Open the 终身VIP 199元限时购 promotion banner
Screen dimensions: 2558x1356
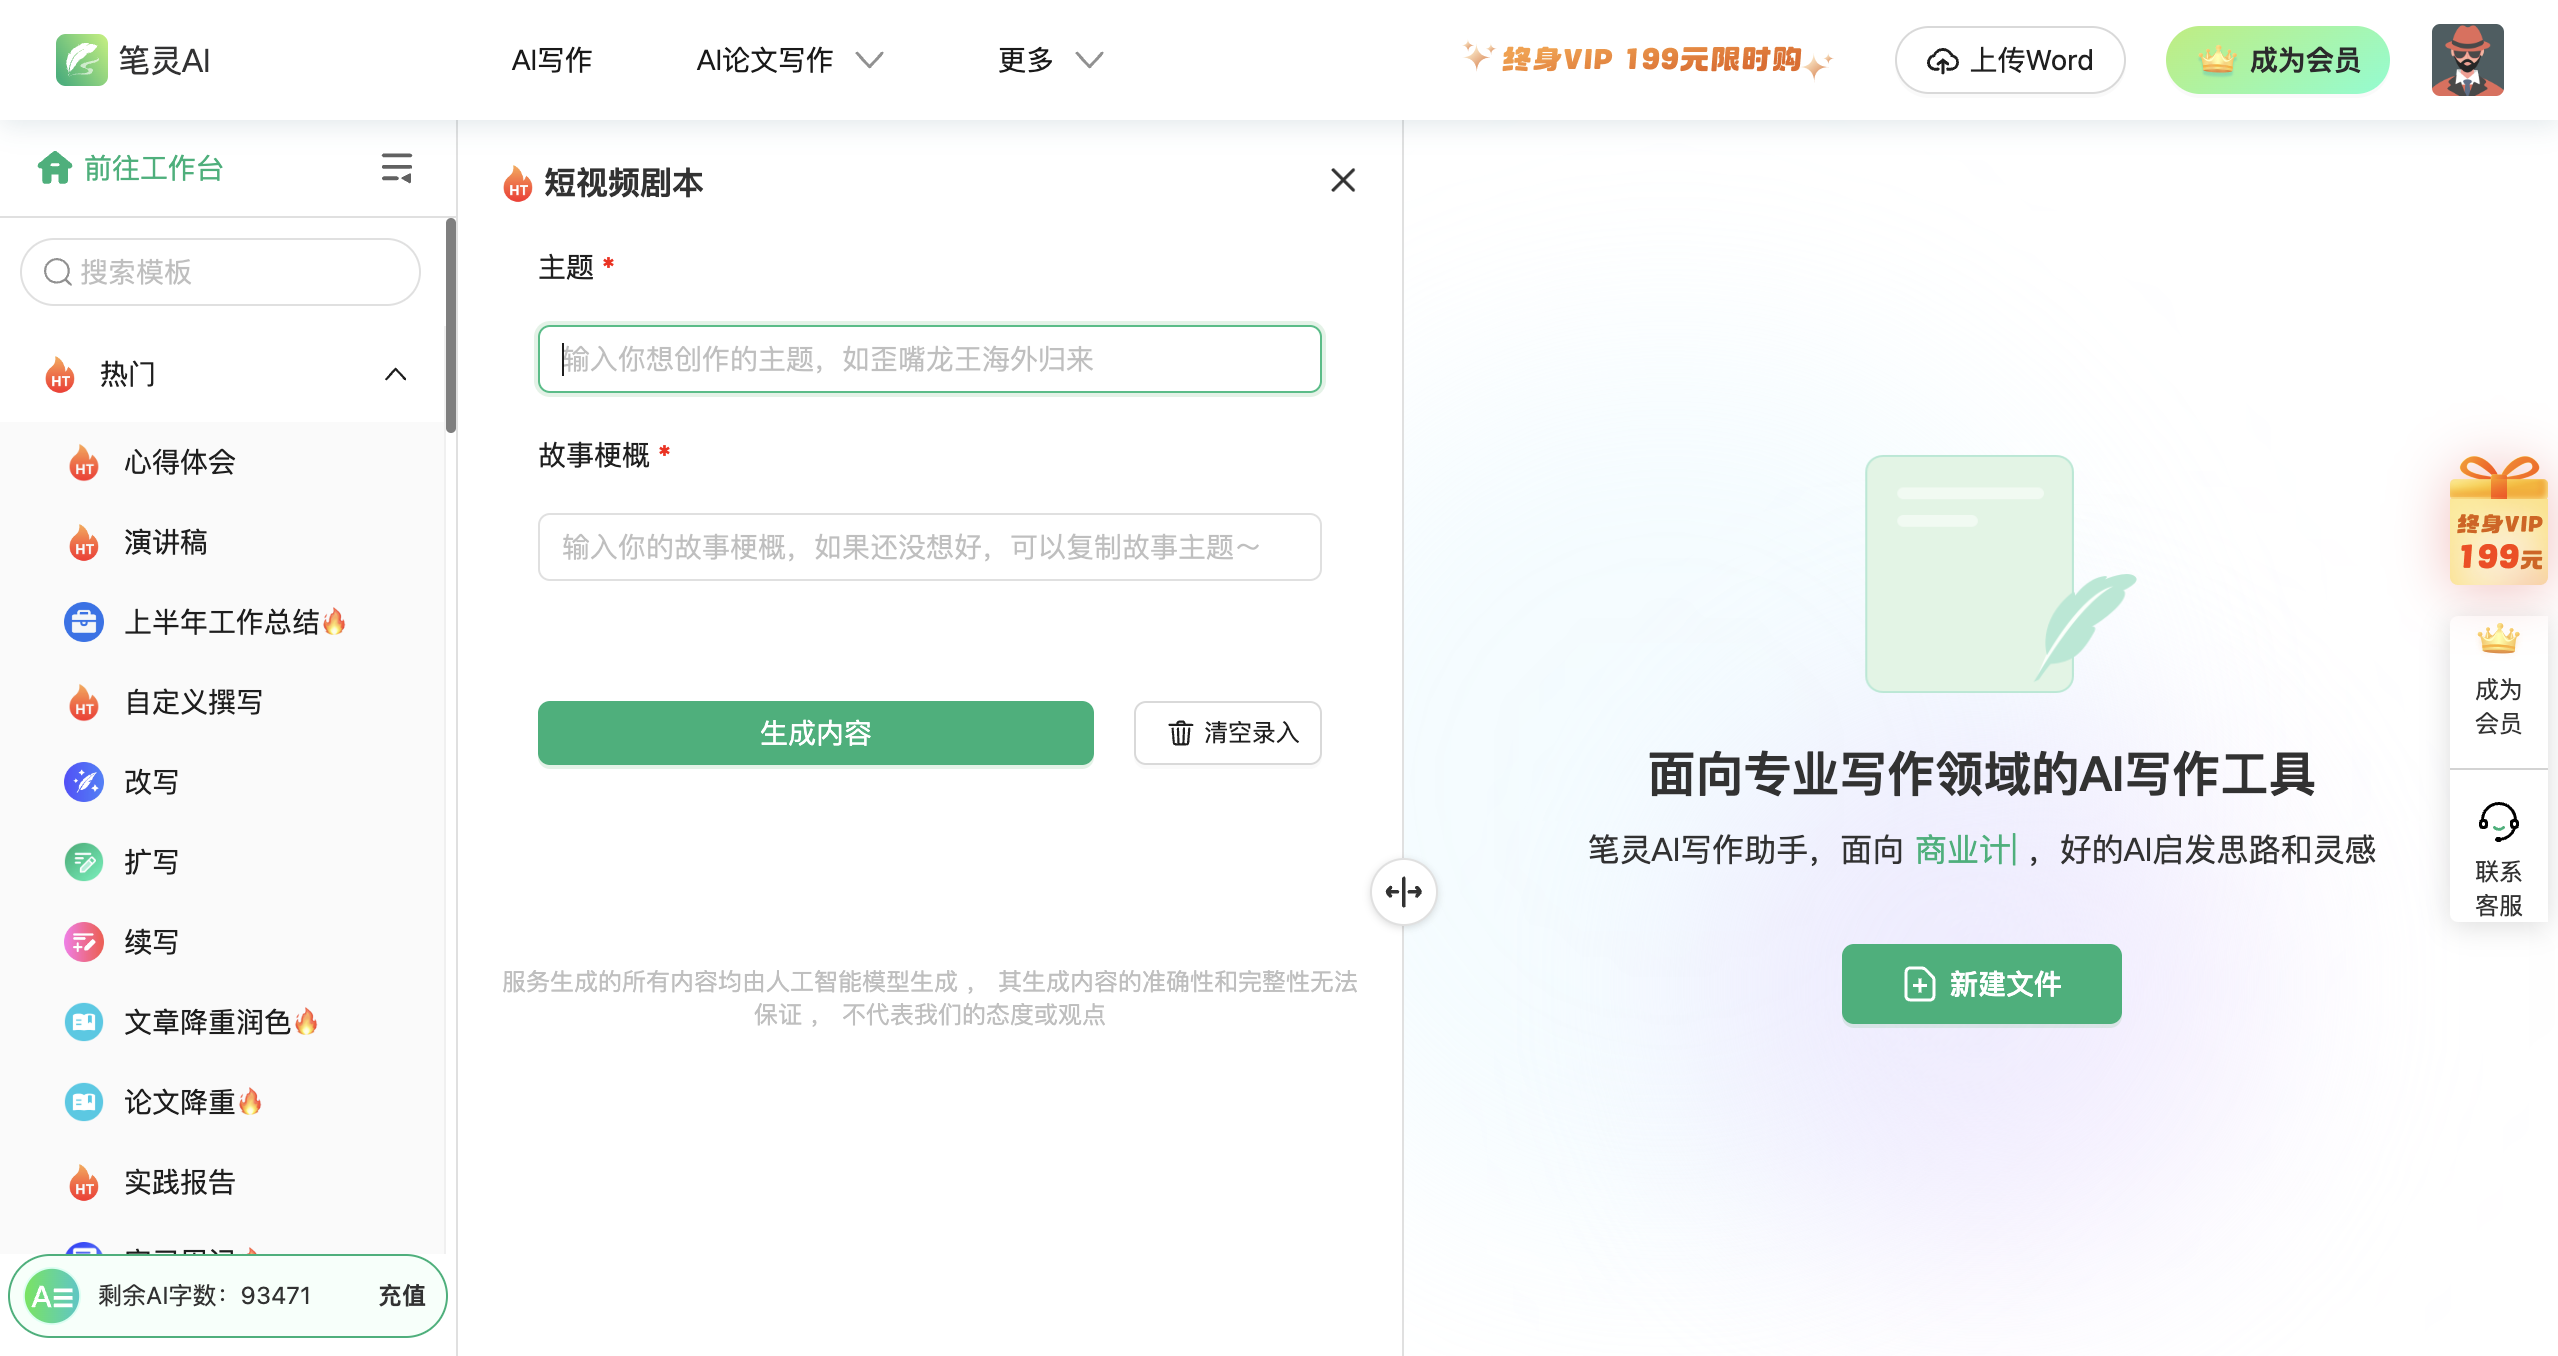[x=1648, y=60]
